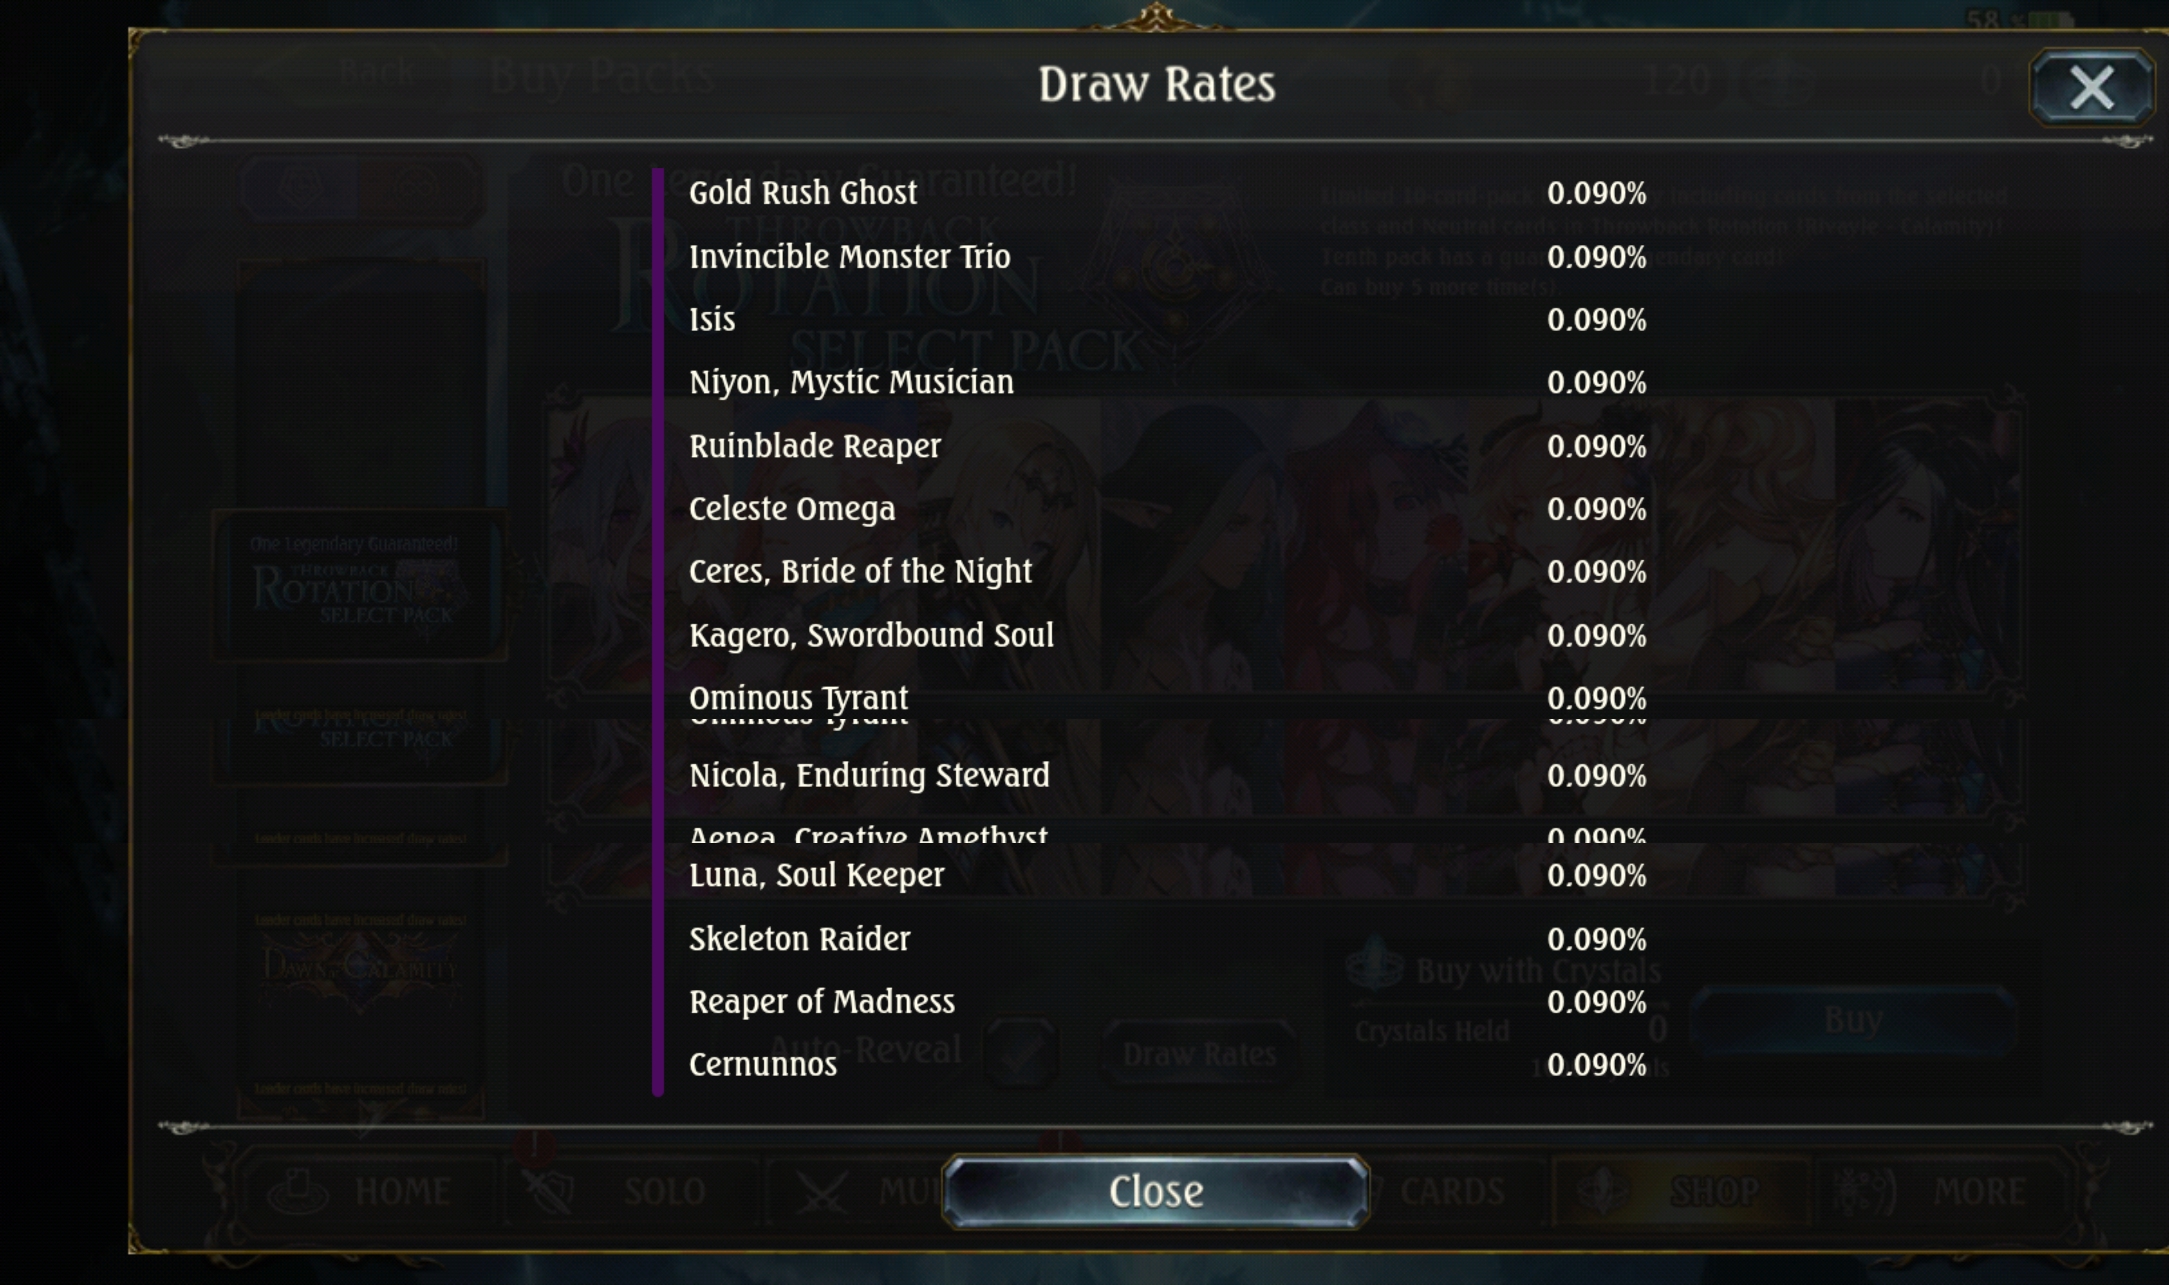Viewport: 2169px width, 1285px height.
Task: Click the Gold Rush Ghost rate percentage
Action: 1596,193
